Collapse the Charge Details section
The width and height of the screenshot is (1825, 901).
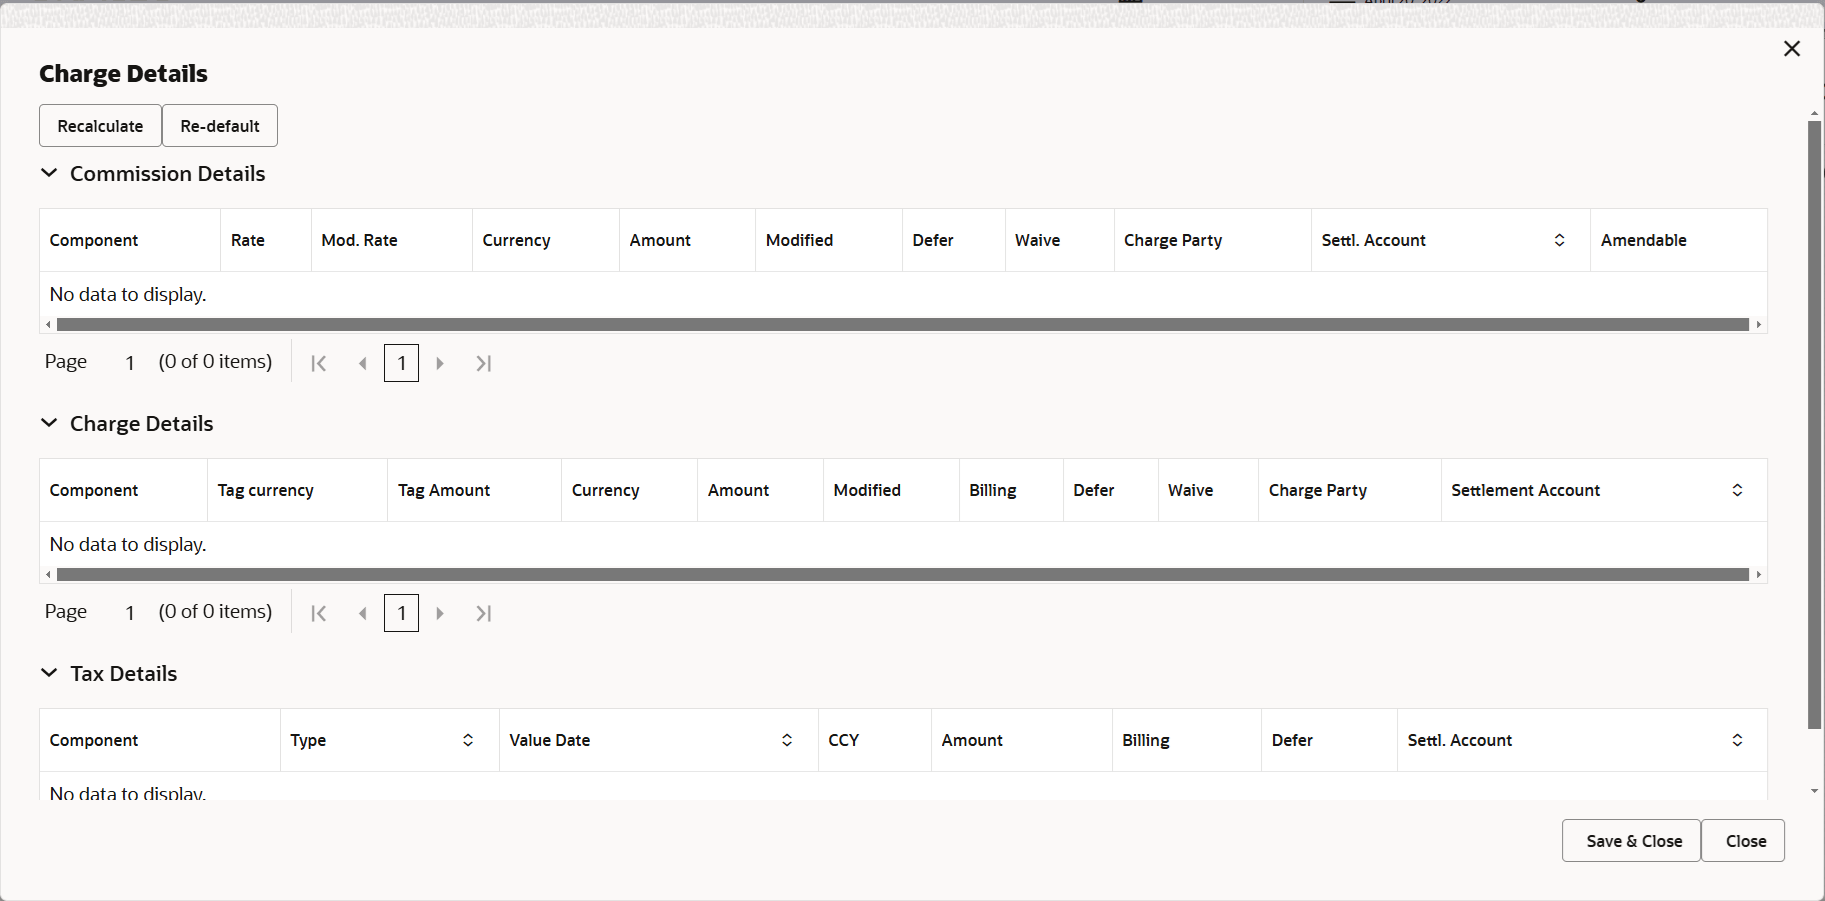click(50, 422)
